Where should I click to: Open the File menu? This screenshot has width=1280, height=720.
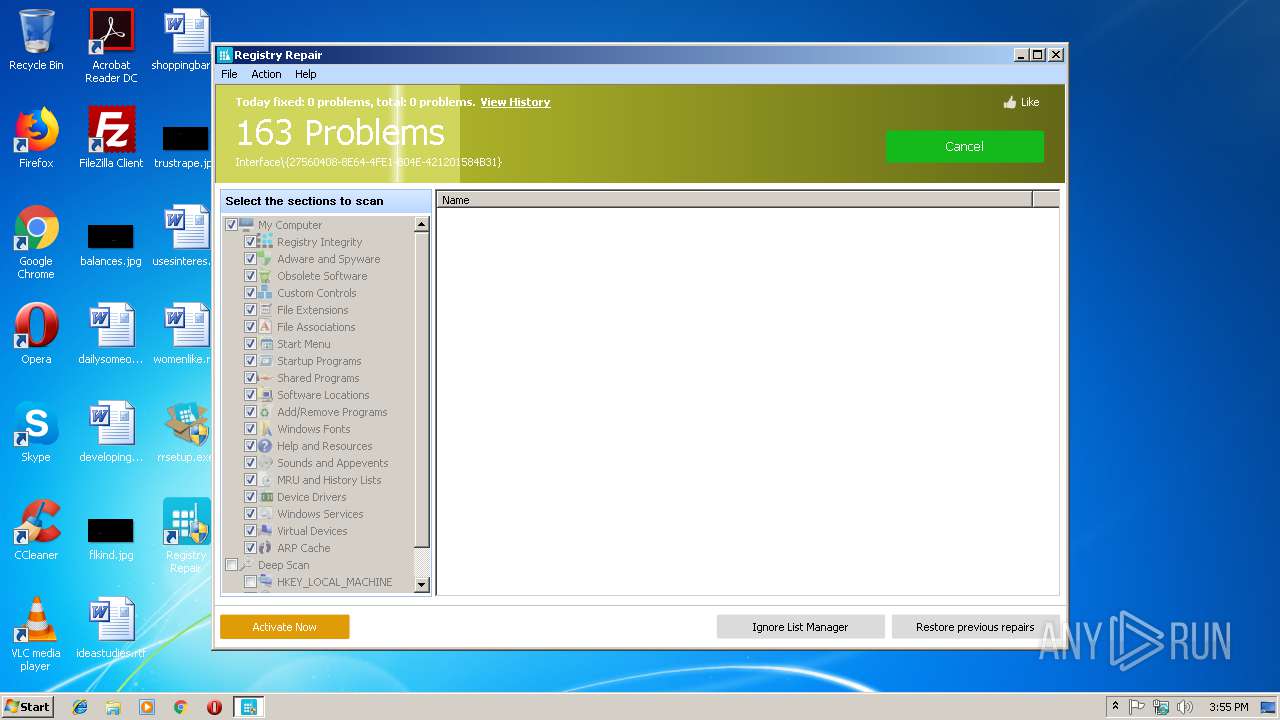[x=229, y=74]
